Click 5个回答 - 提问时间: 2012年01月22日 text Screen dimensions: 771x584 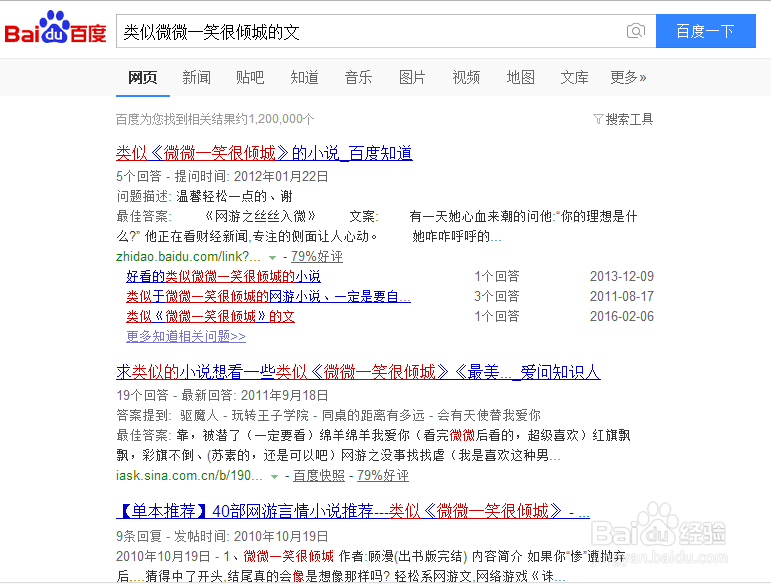(x=222, y=176)
